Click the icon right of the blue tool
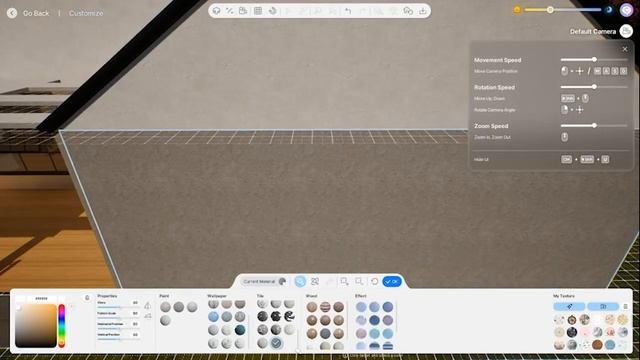 click(315, 281)
